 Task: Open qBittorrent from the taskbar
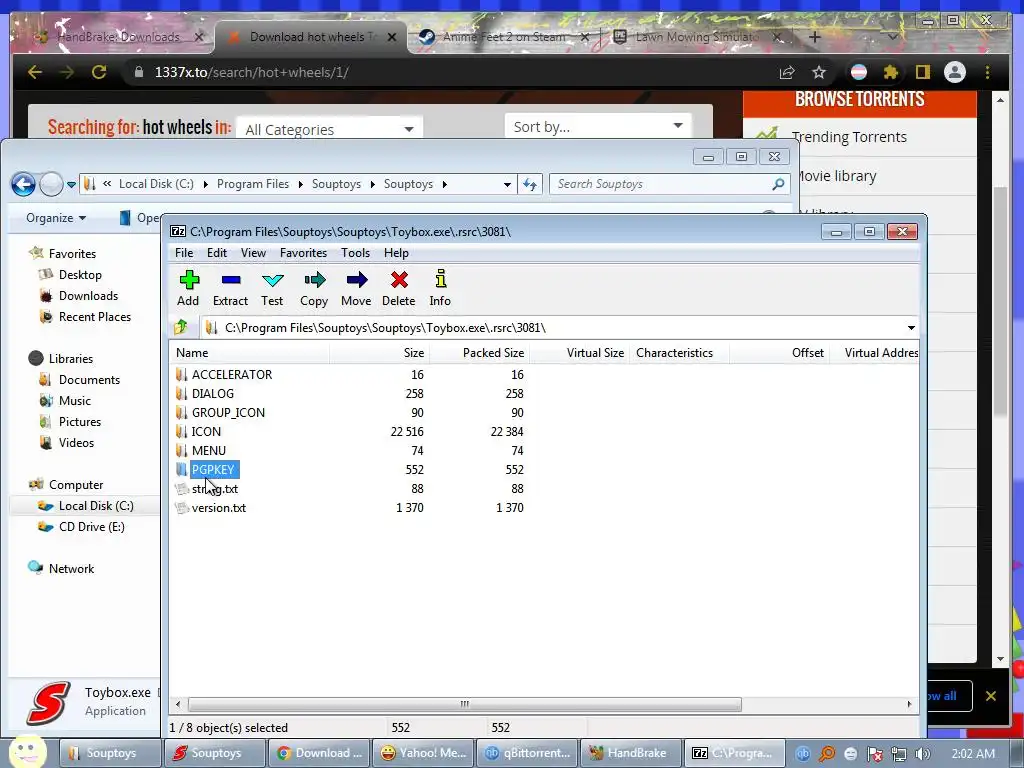point(528,753)
